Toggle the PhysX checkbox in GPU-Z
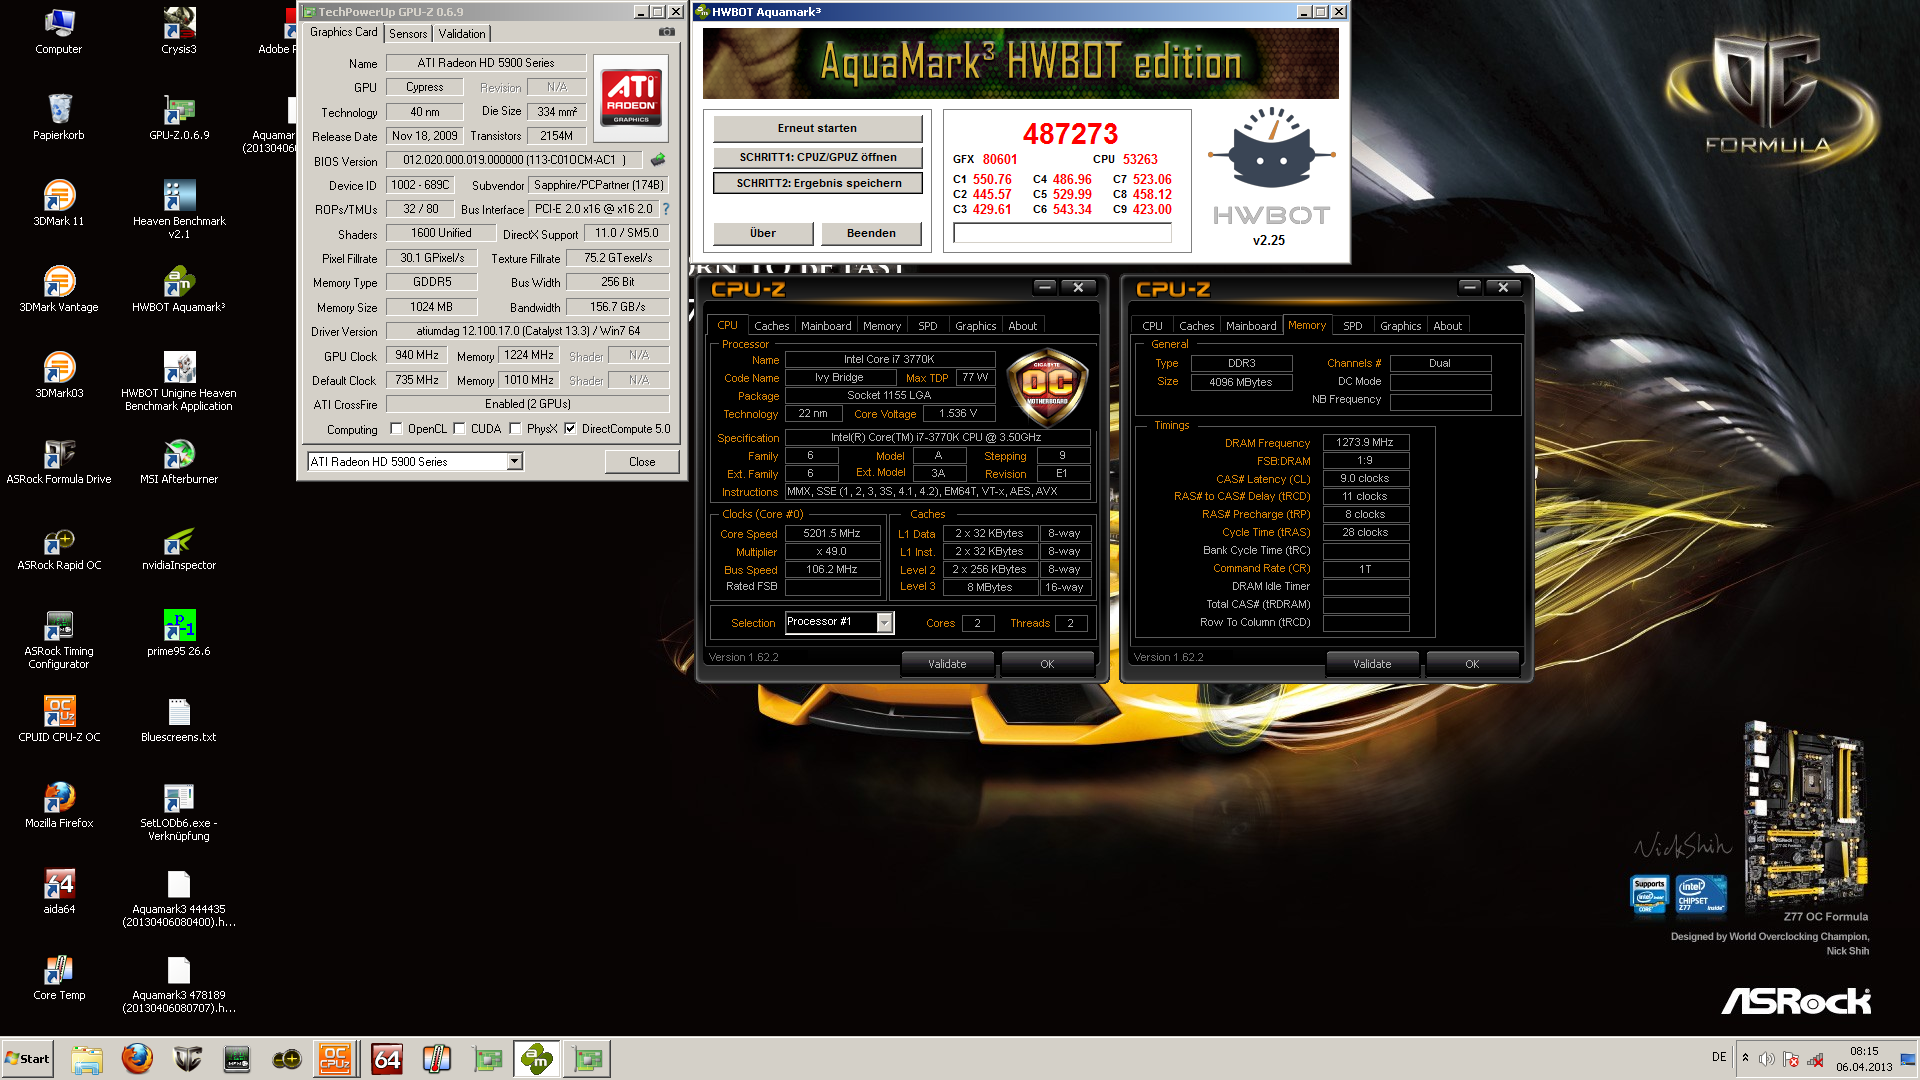The width and height of the screenshot is (1920, 1080). click(515, 429)
